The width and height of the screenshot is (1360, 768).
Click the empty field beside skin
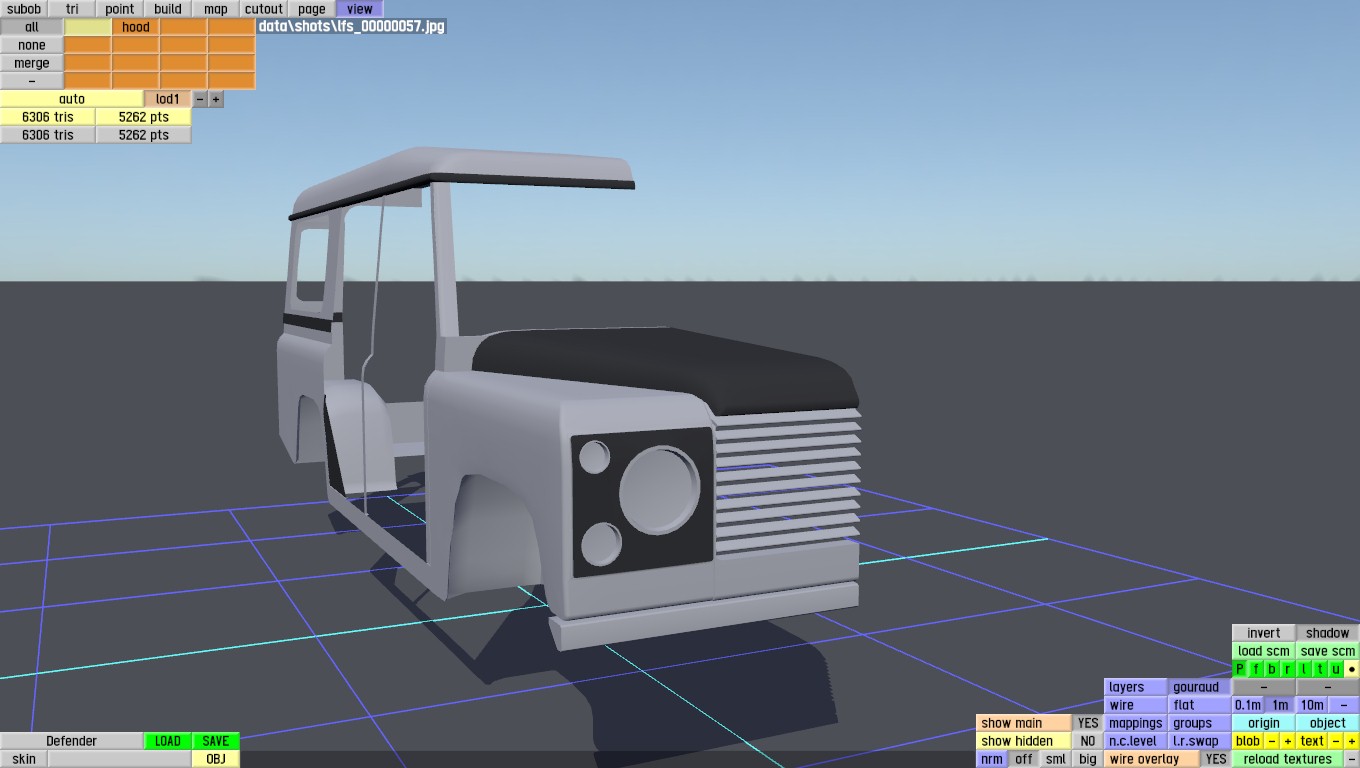[120, 759]
